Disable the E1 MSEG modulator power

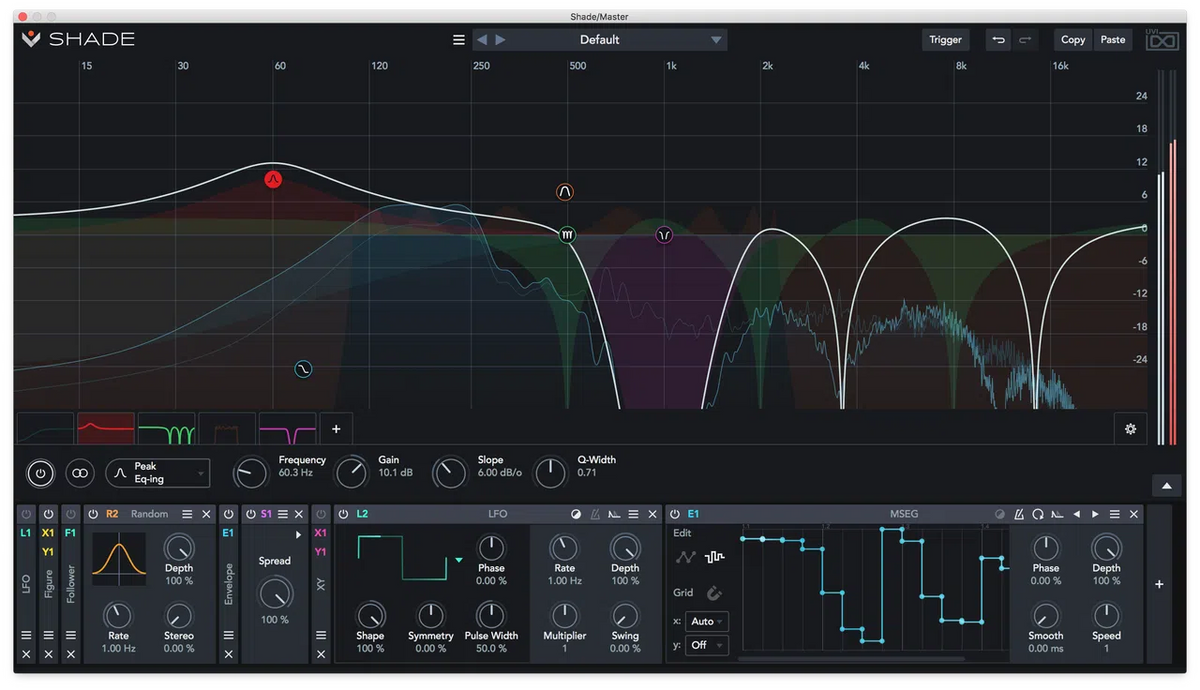[675, 514]
